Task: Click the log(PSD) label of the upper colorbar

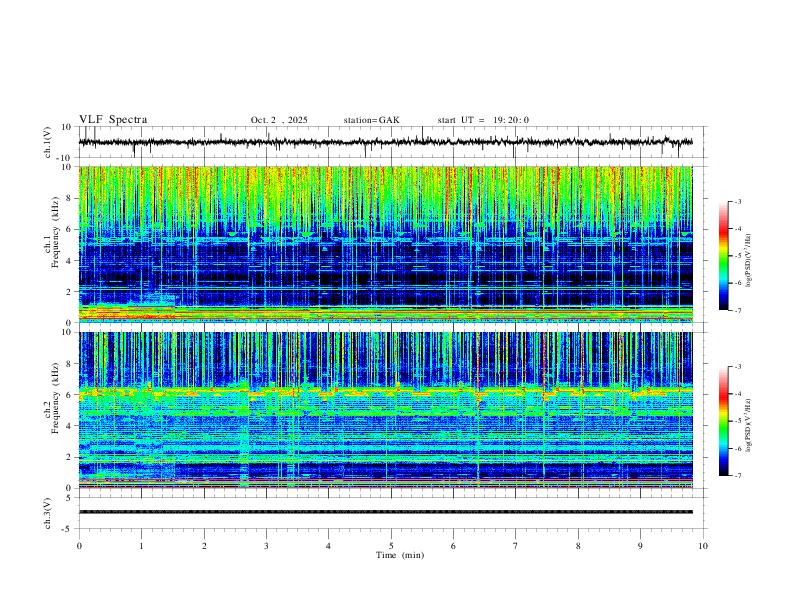Action: coord(749,261)
